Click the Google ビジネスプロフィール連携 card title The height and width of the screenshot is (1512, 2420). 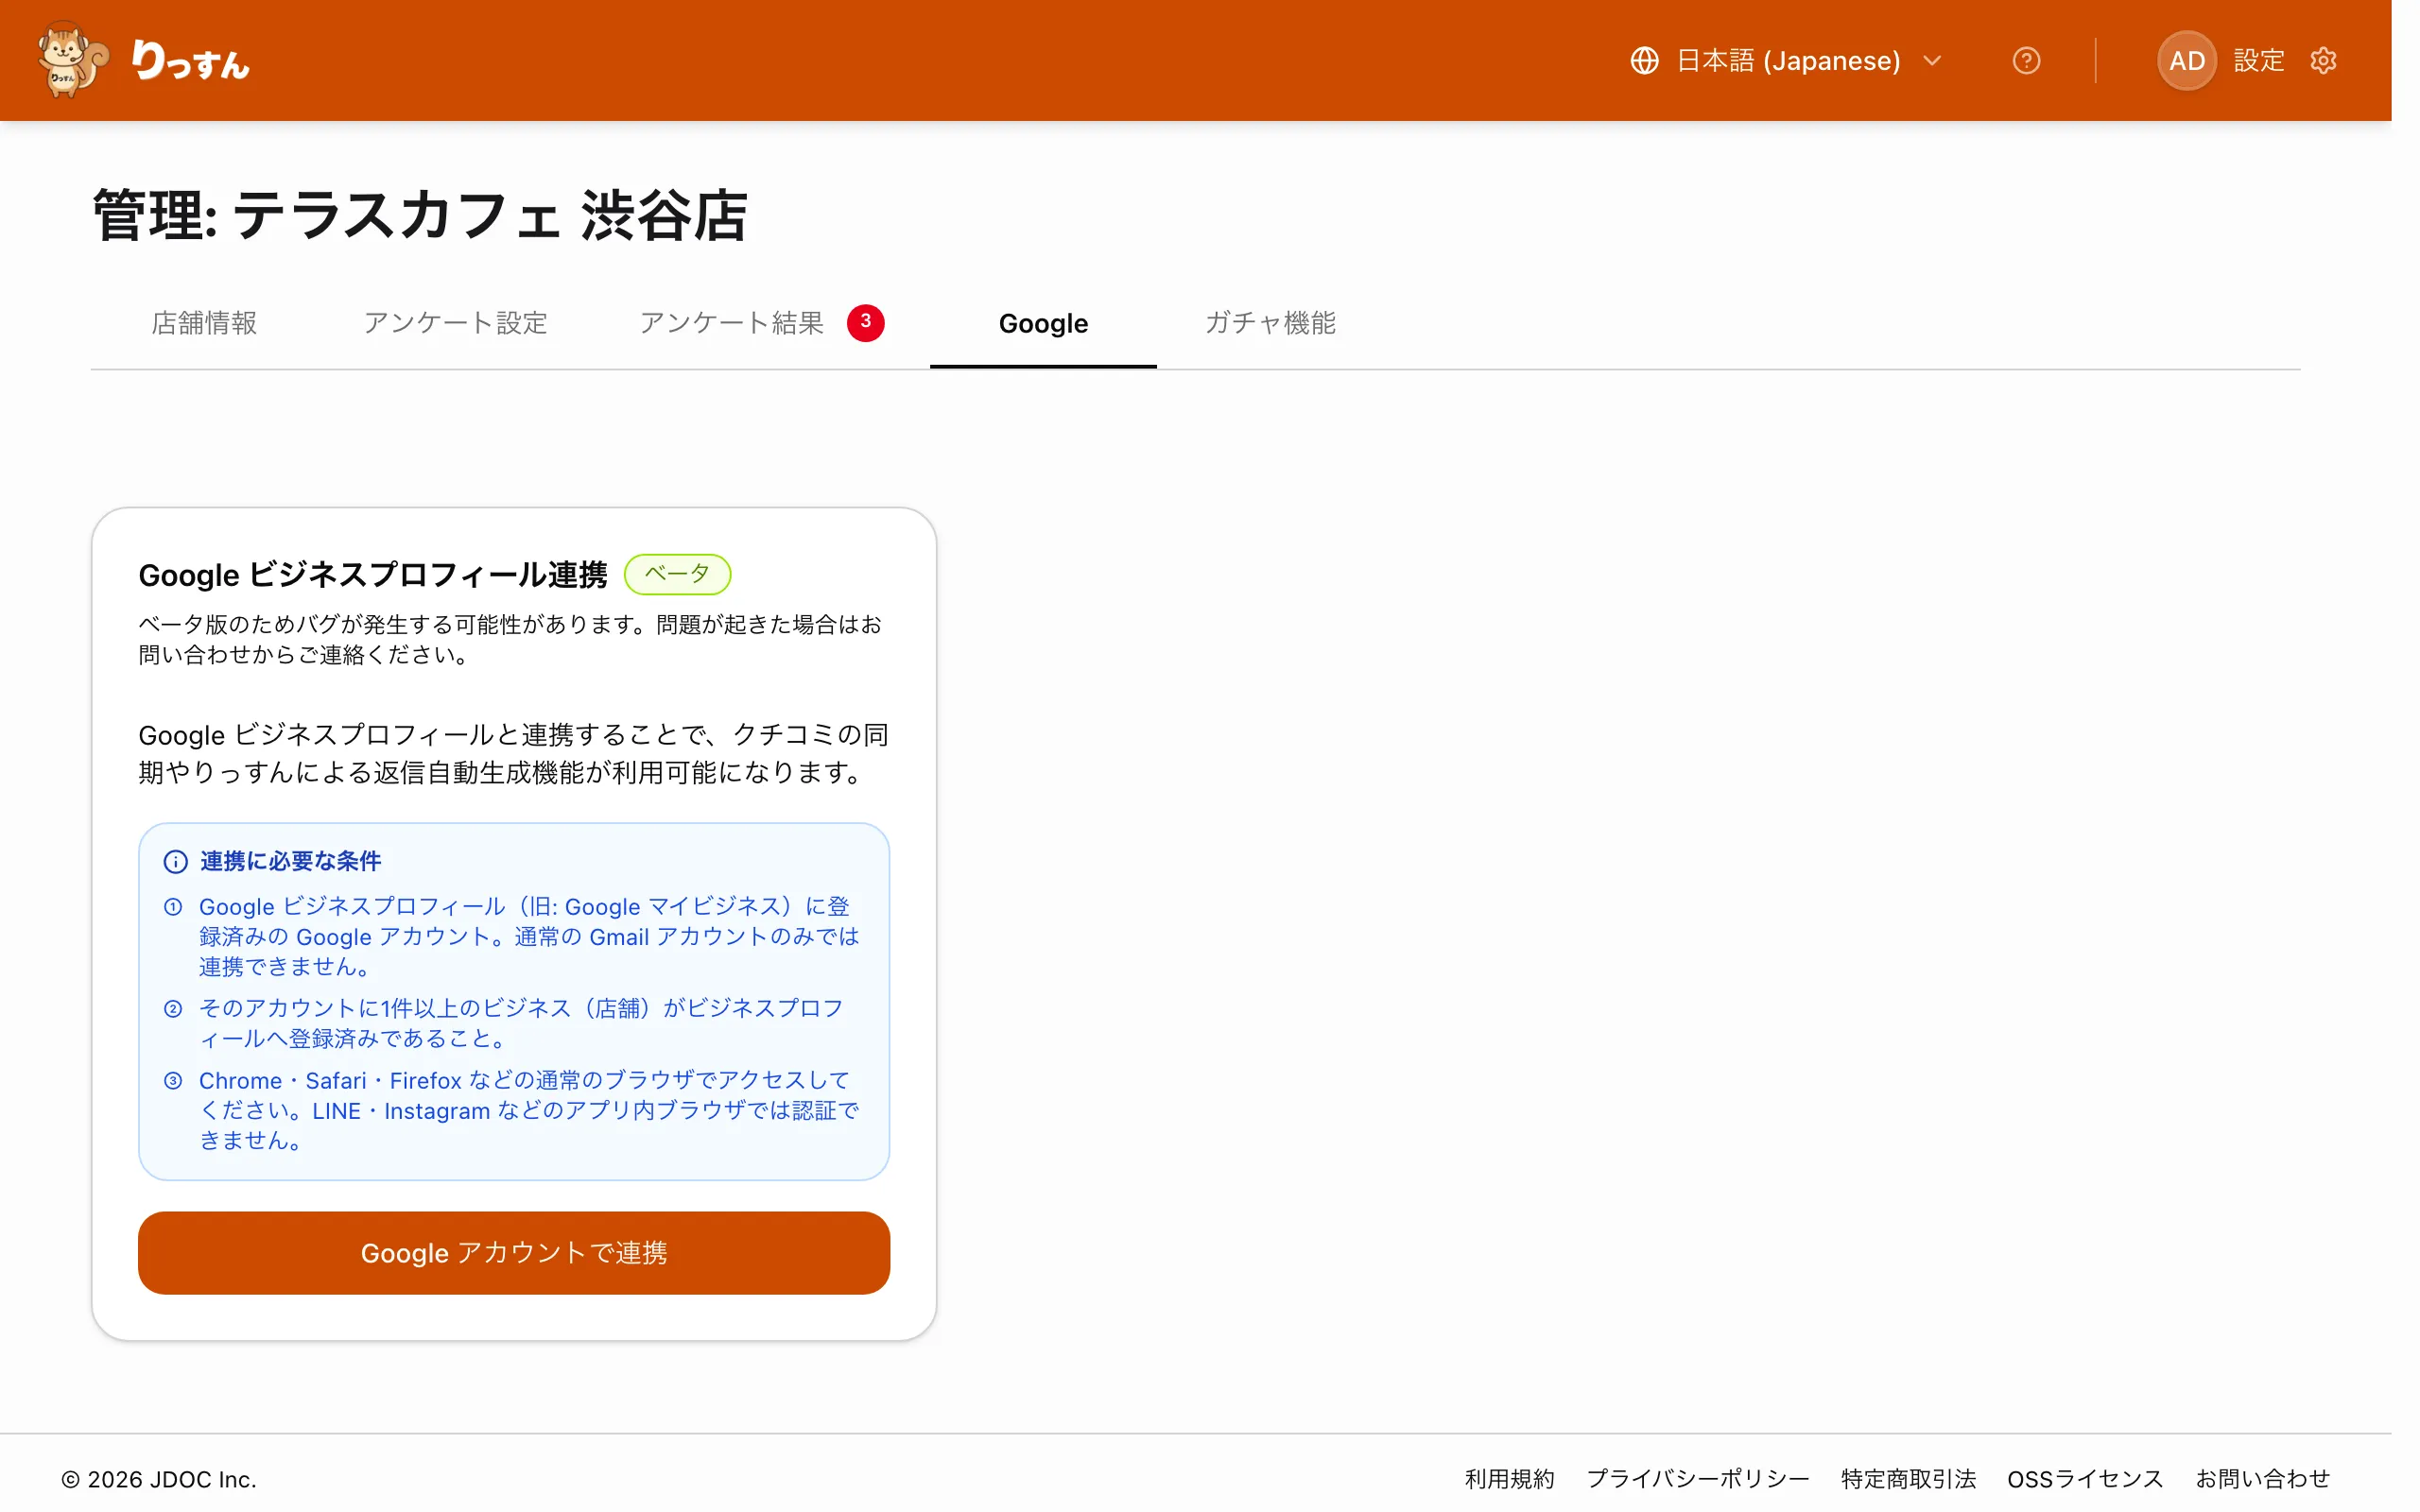(x=373, y=575)
